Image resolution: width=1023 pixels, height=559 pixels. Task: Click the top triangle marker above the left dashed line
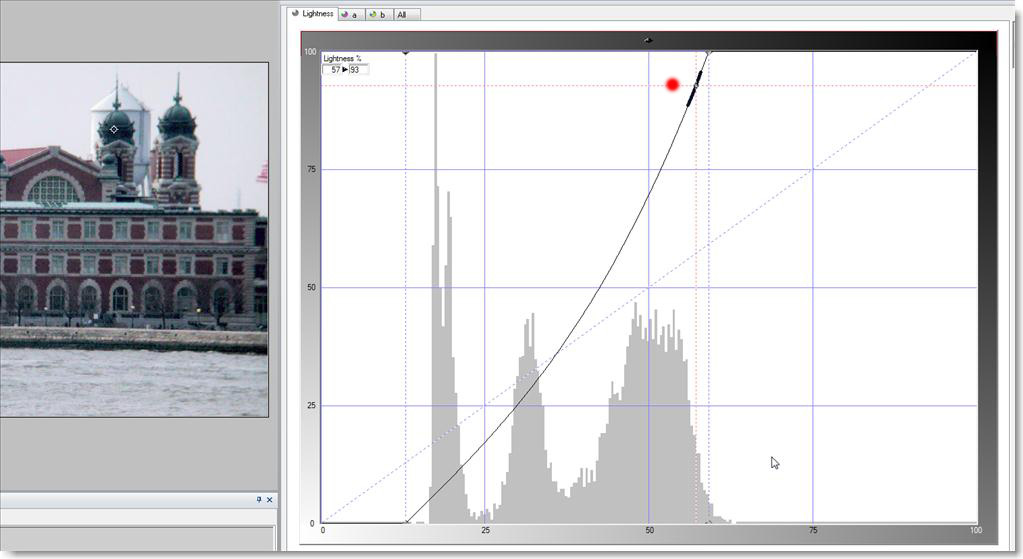click(406, 52)
